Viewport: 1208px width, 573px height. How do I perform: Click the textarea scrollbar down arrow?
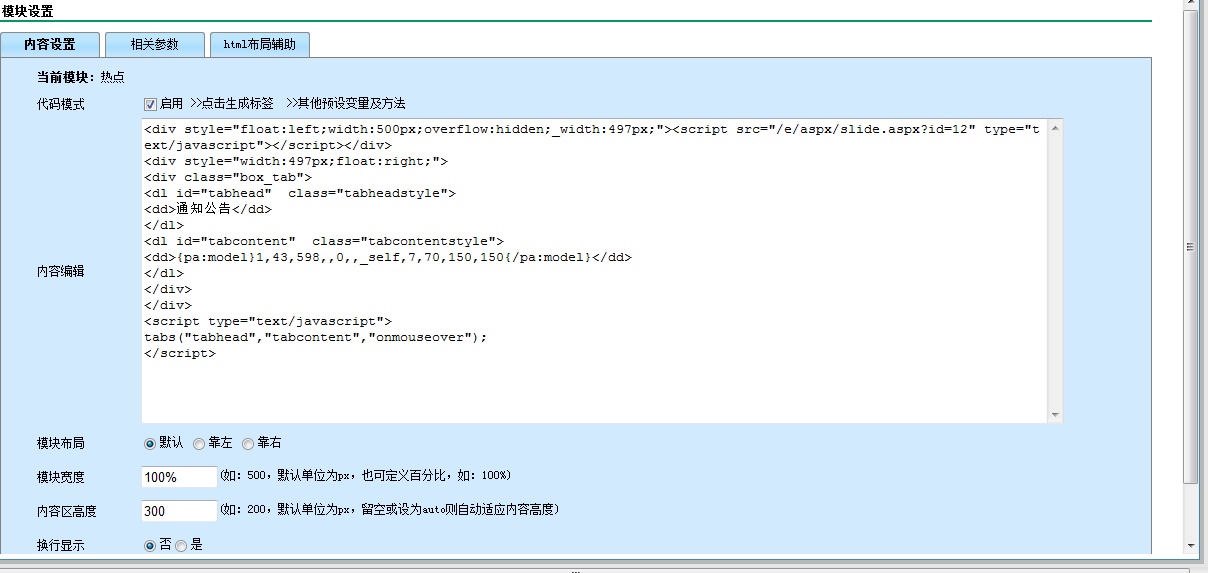(x=1055, y=414)
